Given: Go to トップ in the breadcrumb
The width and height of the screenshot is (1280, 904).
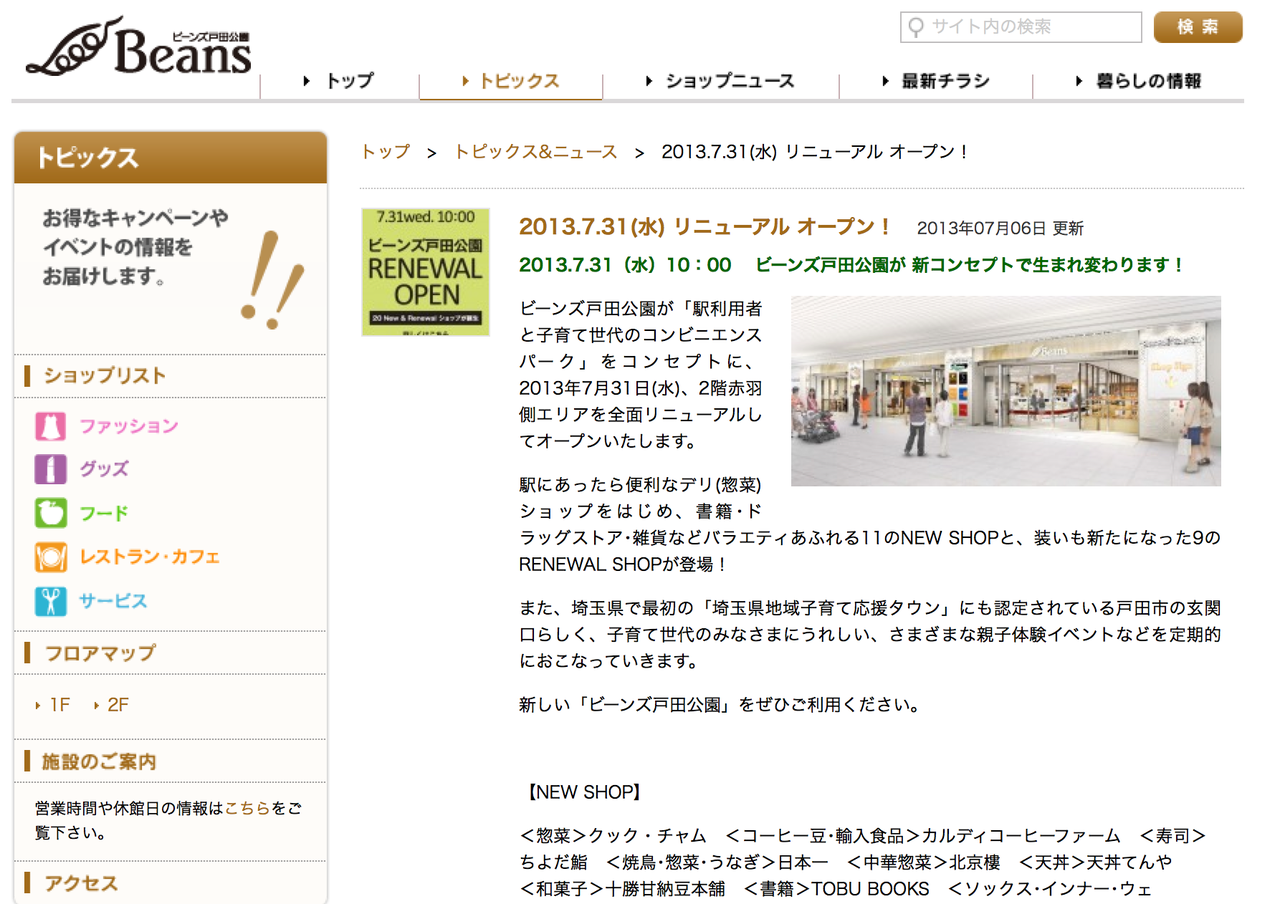Looking at the screenshot, I should (x=386, y=152).
